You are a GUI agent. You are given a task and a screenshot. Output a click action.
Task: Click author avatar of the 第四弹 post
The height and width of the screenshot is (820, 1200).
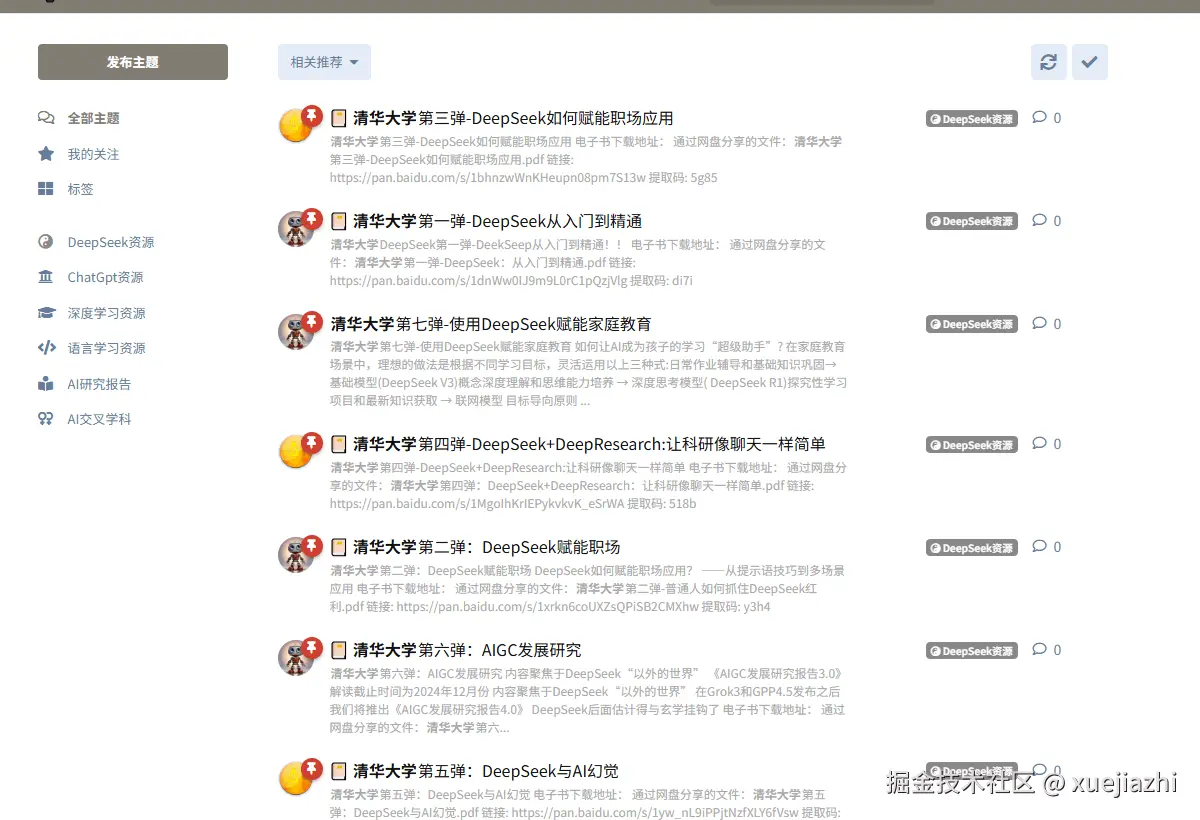[x=295, y=452]
